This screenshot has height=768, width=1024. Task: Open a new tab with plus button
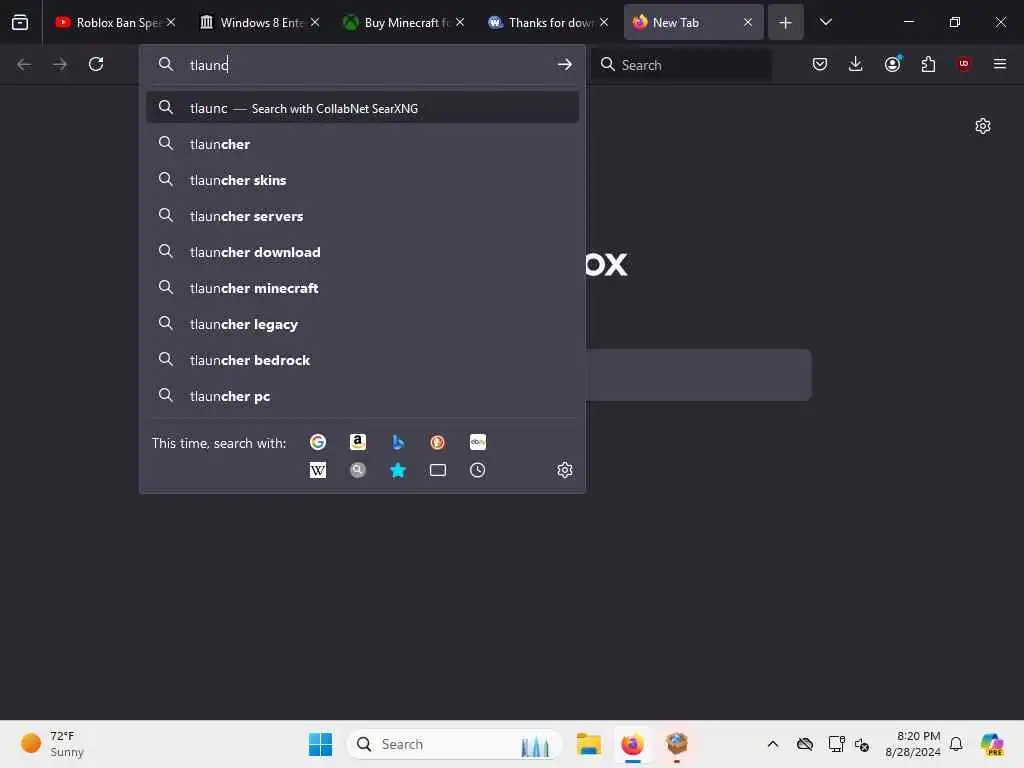pos(786,22)
